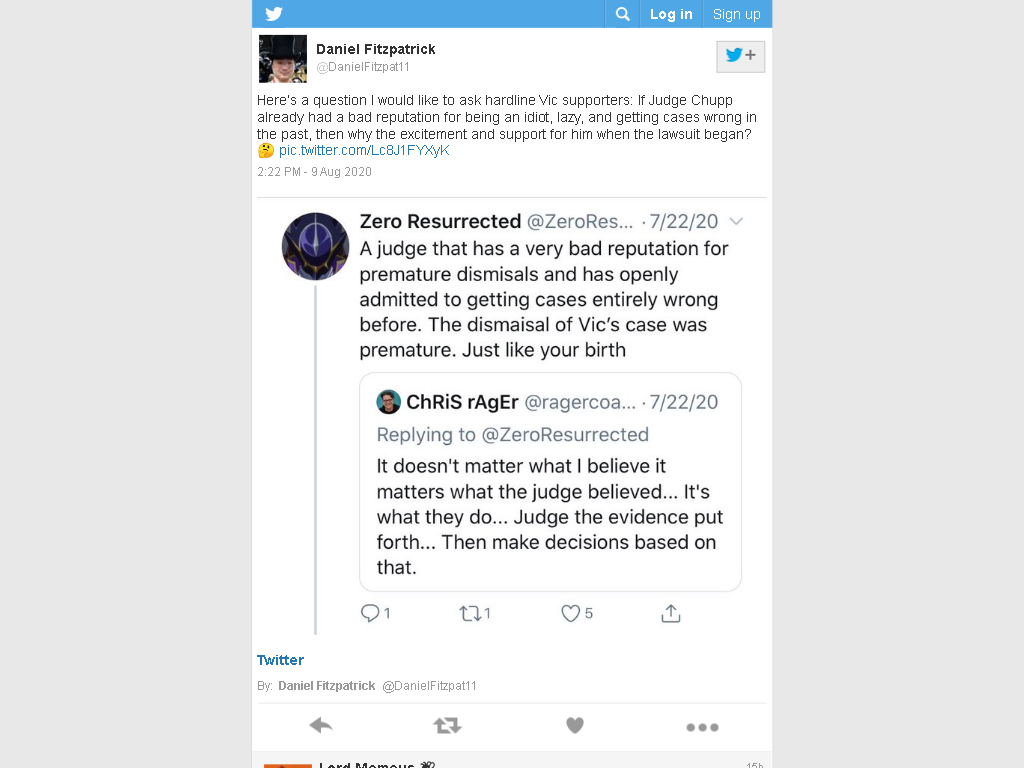Screen dimensions: 1024x768
Task: Open the Daniel Fitzpatrick name in the byline
Action: (327, 686)
